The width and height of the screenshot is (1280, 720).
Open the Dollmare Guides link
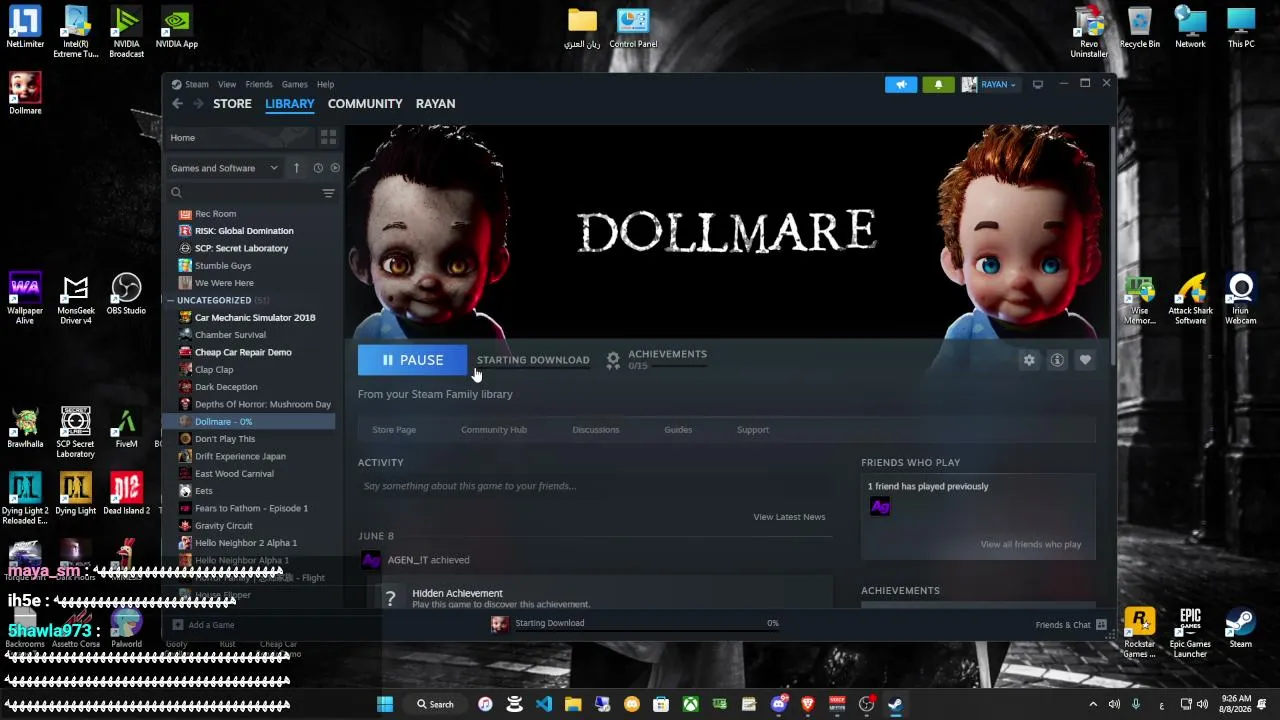pyautogui.click(x=678, y=430)
